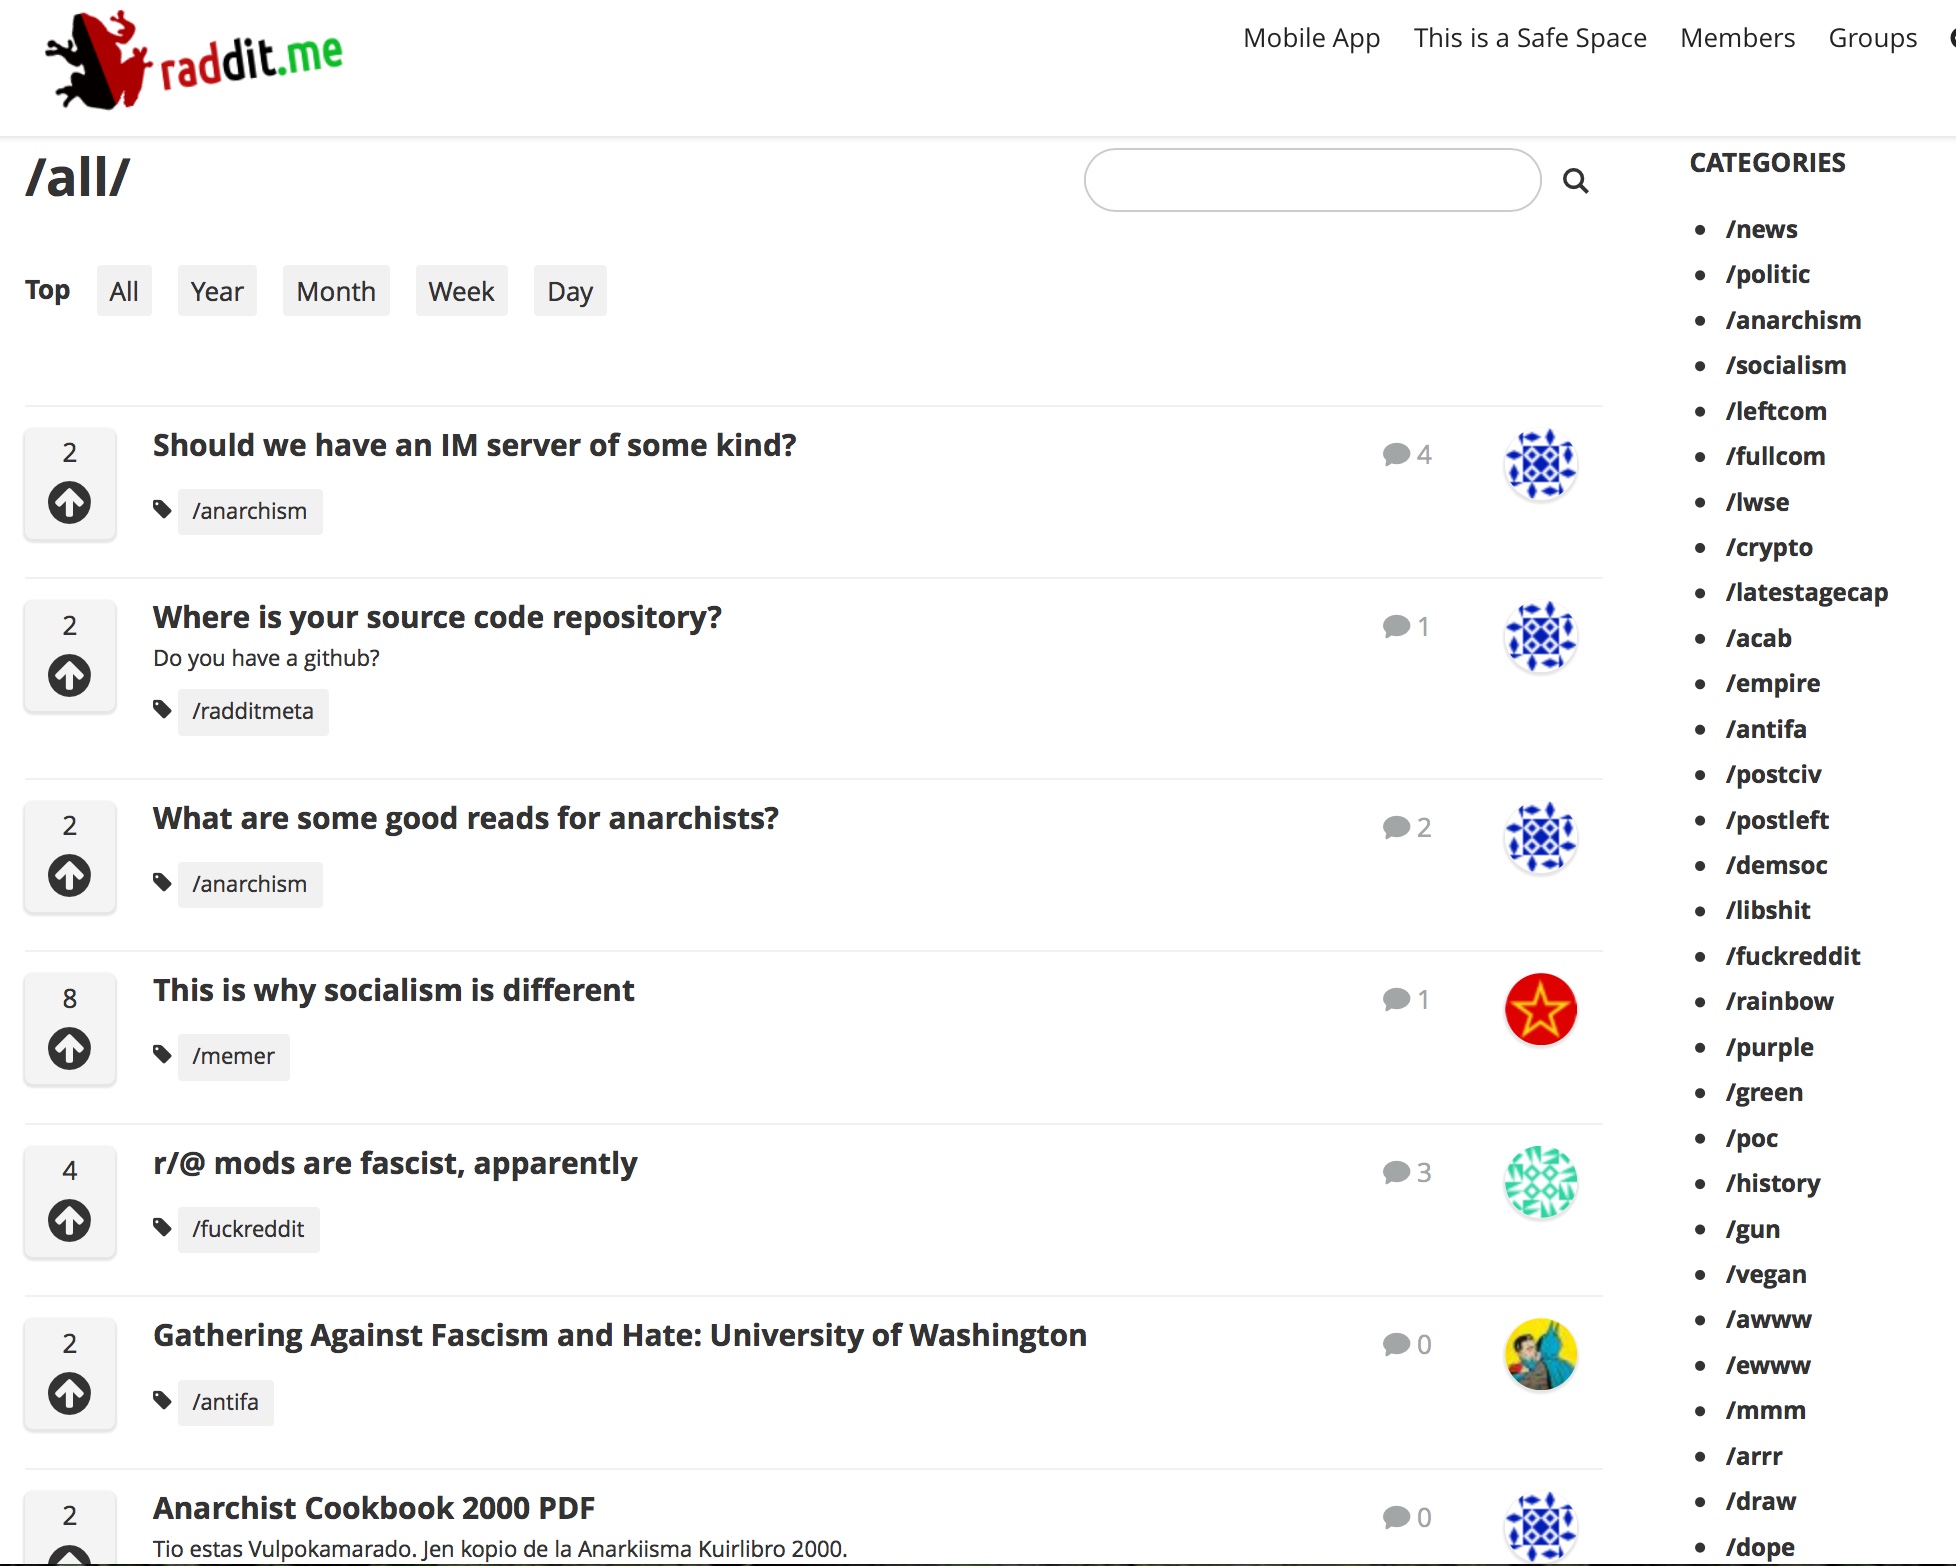This screenshot has height=1566, width=1956.
Task: Open red star avatar of socialism post
Action: pyautogui.click(x=1541, y=1009)
